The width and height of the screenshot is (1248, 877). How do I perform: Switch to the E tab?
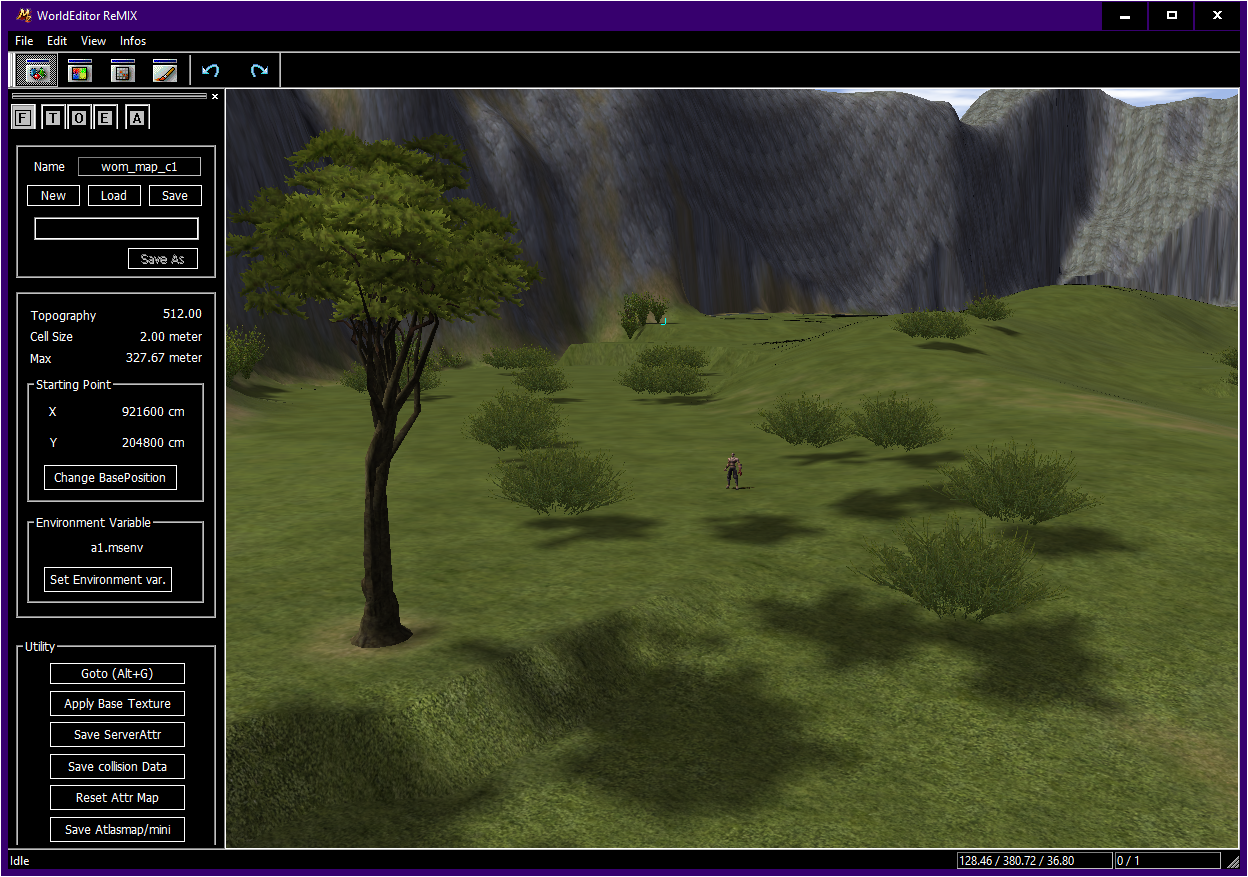[x=105, y=117]
